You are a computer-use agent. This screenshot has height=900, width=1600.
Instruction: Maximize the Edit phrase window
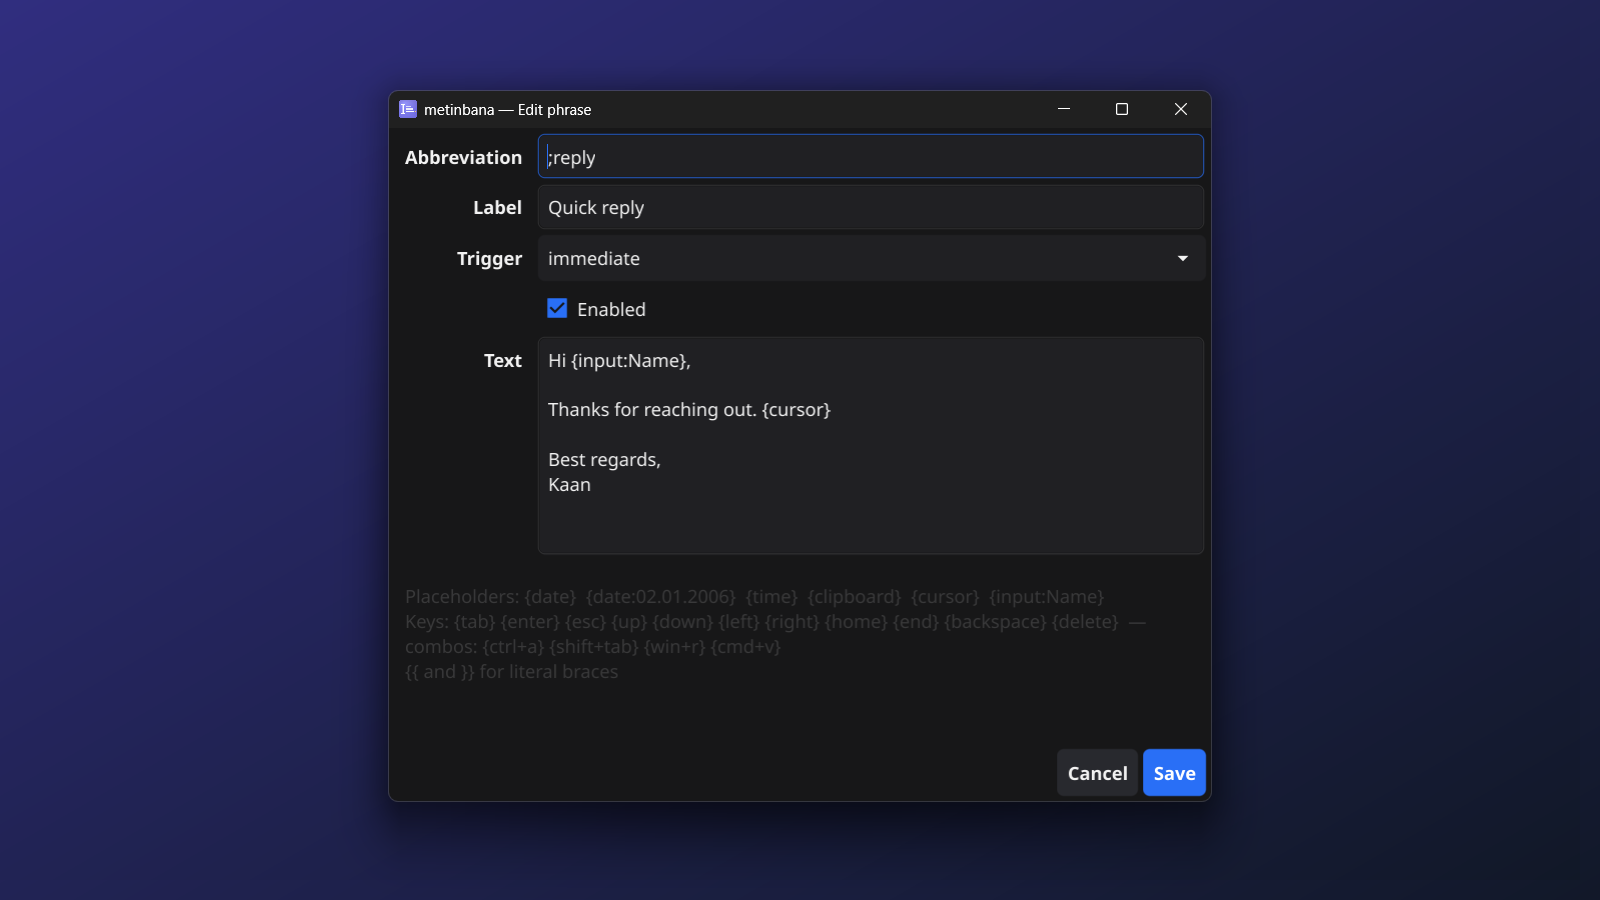click(x=1122, y=109)
